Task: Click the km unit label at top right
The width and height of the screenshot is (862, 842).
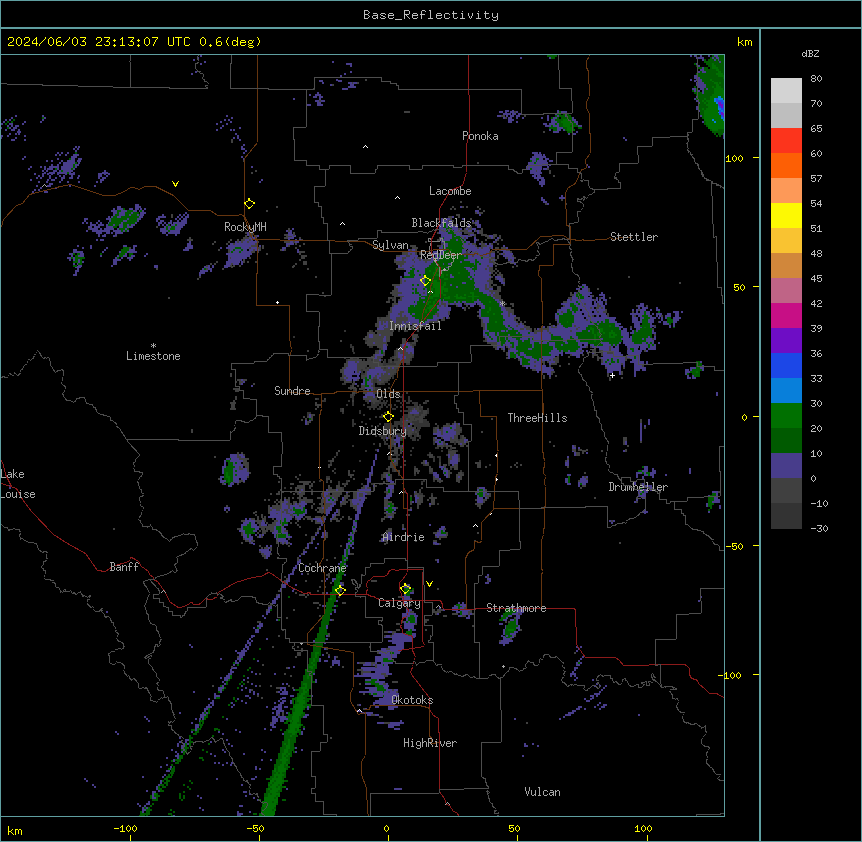Action: [744, 42]
